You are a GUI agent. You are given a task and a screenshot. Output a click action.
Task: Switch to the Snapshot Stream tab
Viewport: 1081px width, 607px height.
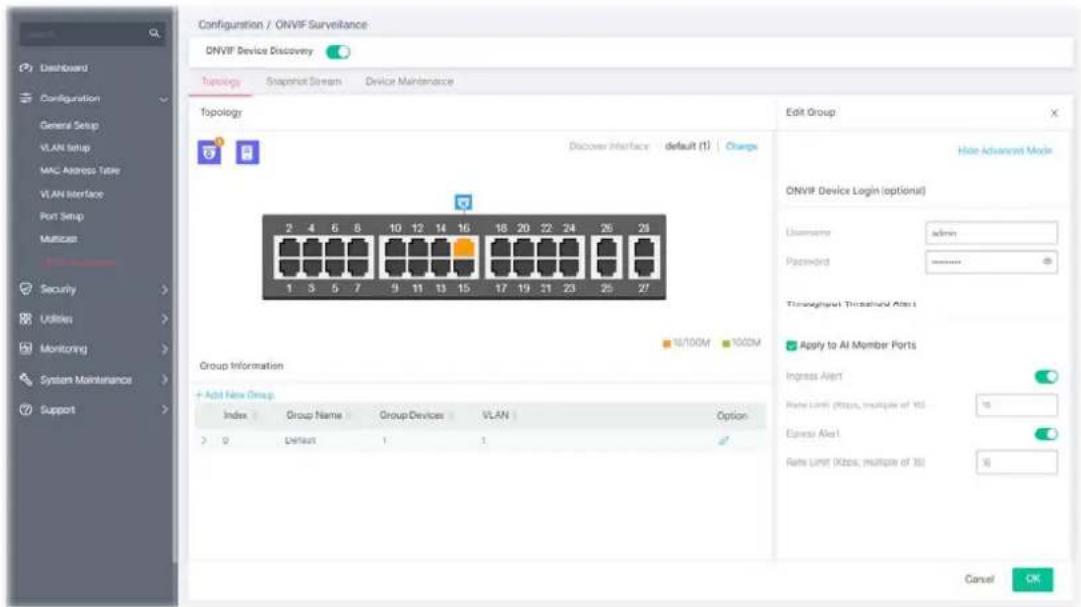304,81
